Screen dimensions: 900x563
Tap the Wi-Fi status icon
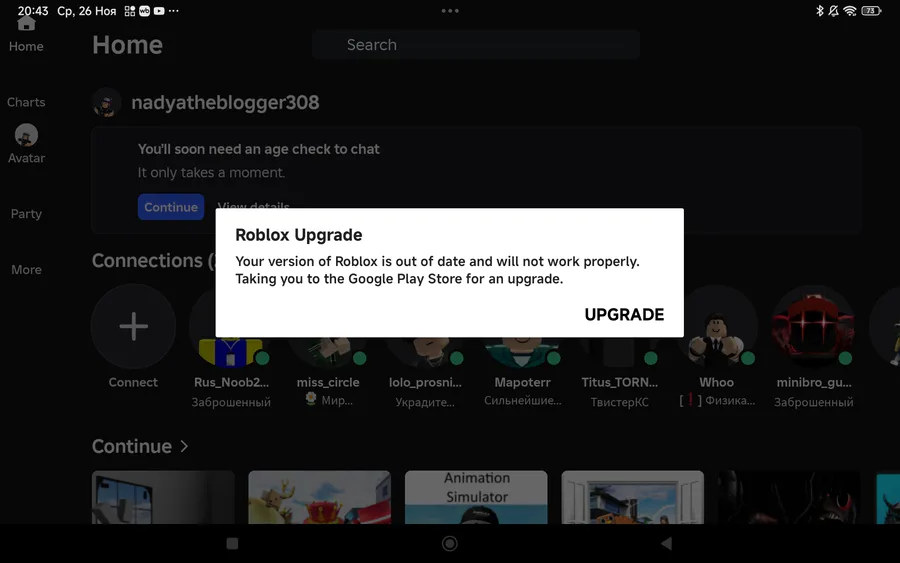point(850,10)
